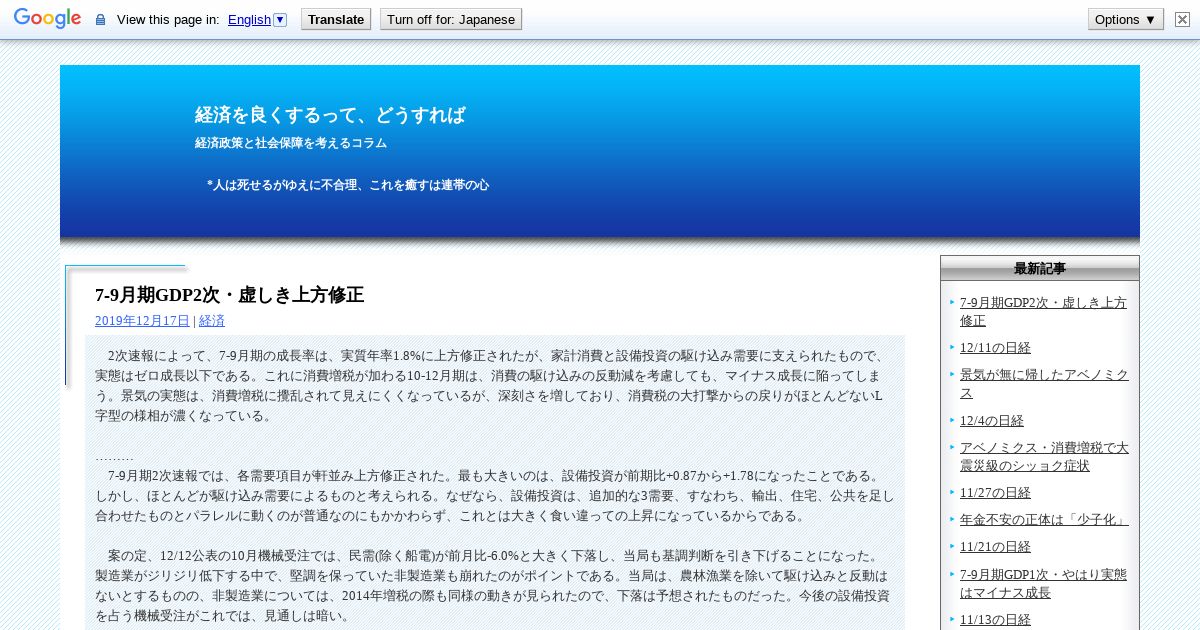The height and width of the screenshot is (630, 1200).
Task: Click the secure padlock icon
Action: pyautogui.click(x=100, y=20)
